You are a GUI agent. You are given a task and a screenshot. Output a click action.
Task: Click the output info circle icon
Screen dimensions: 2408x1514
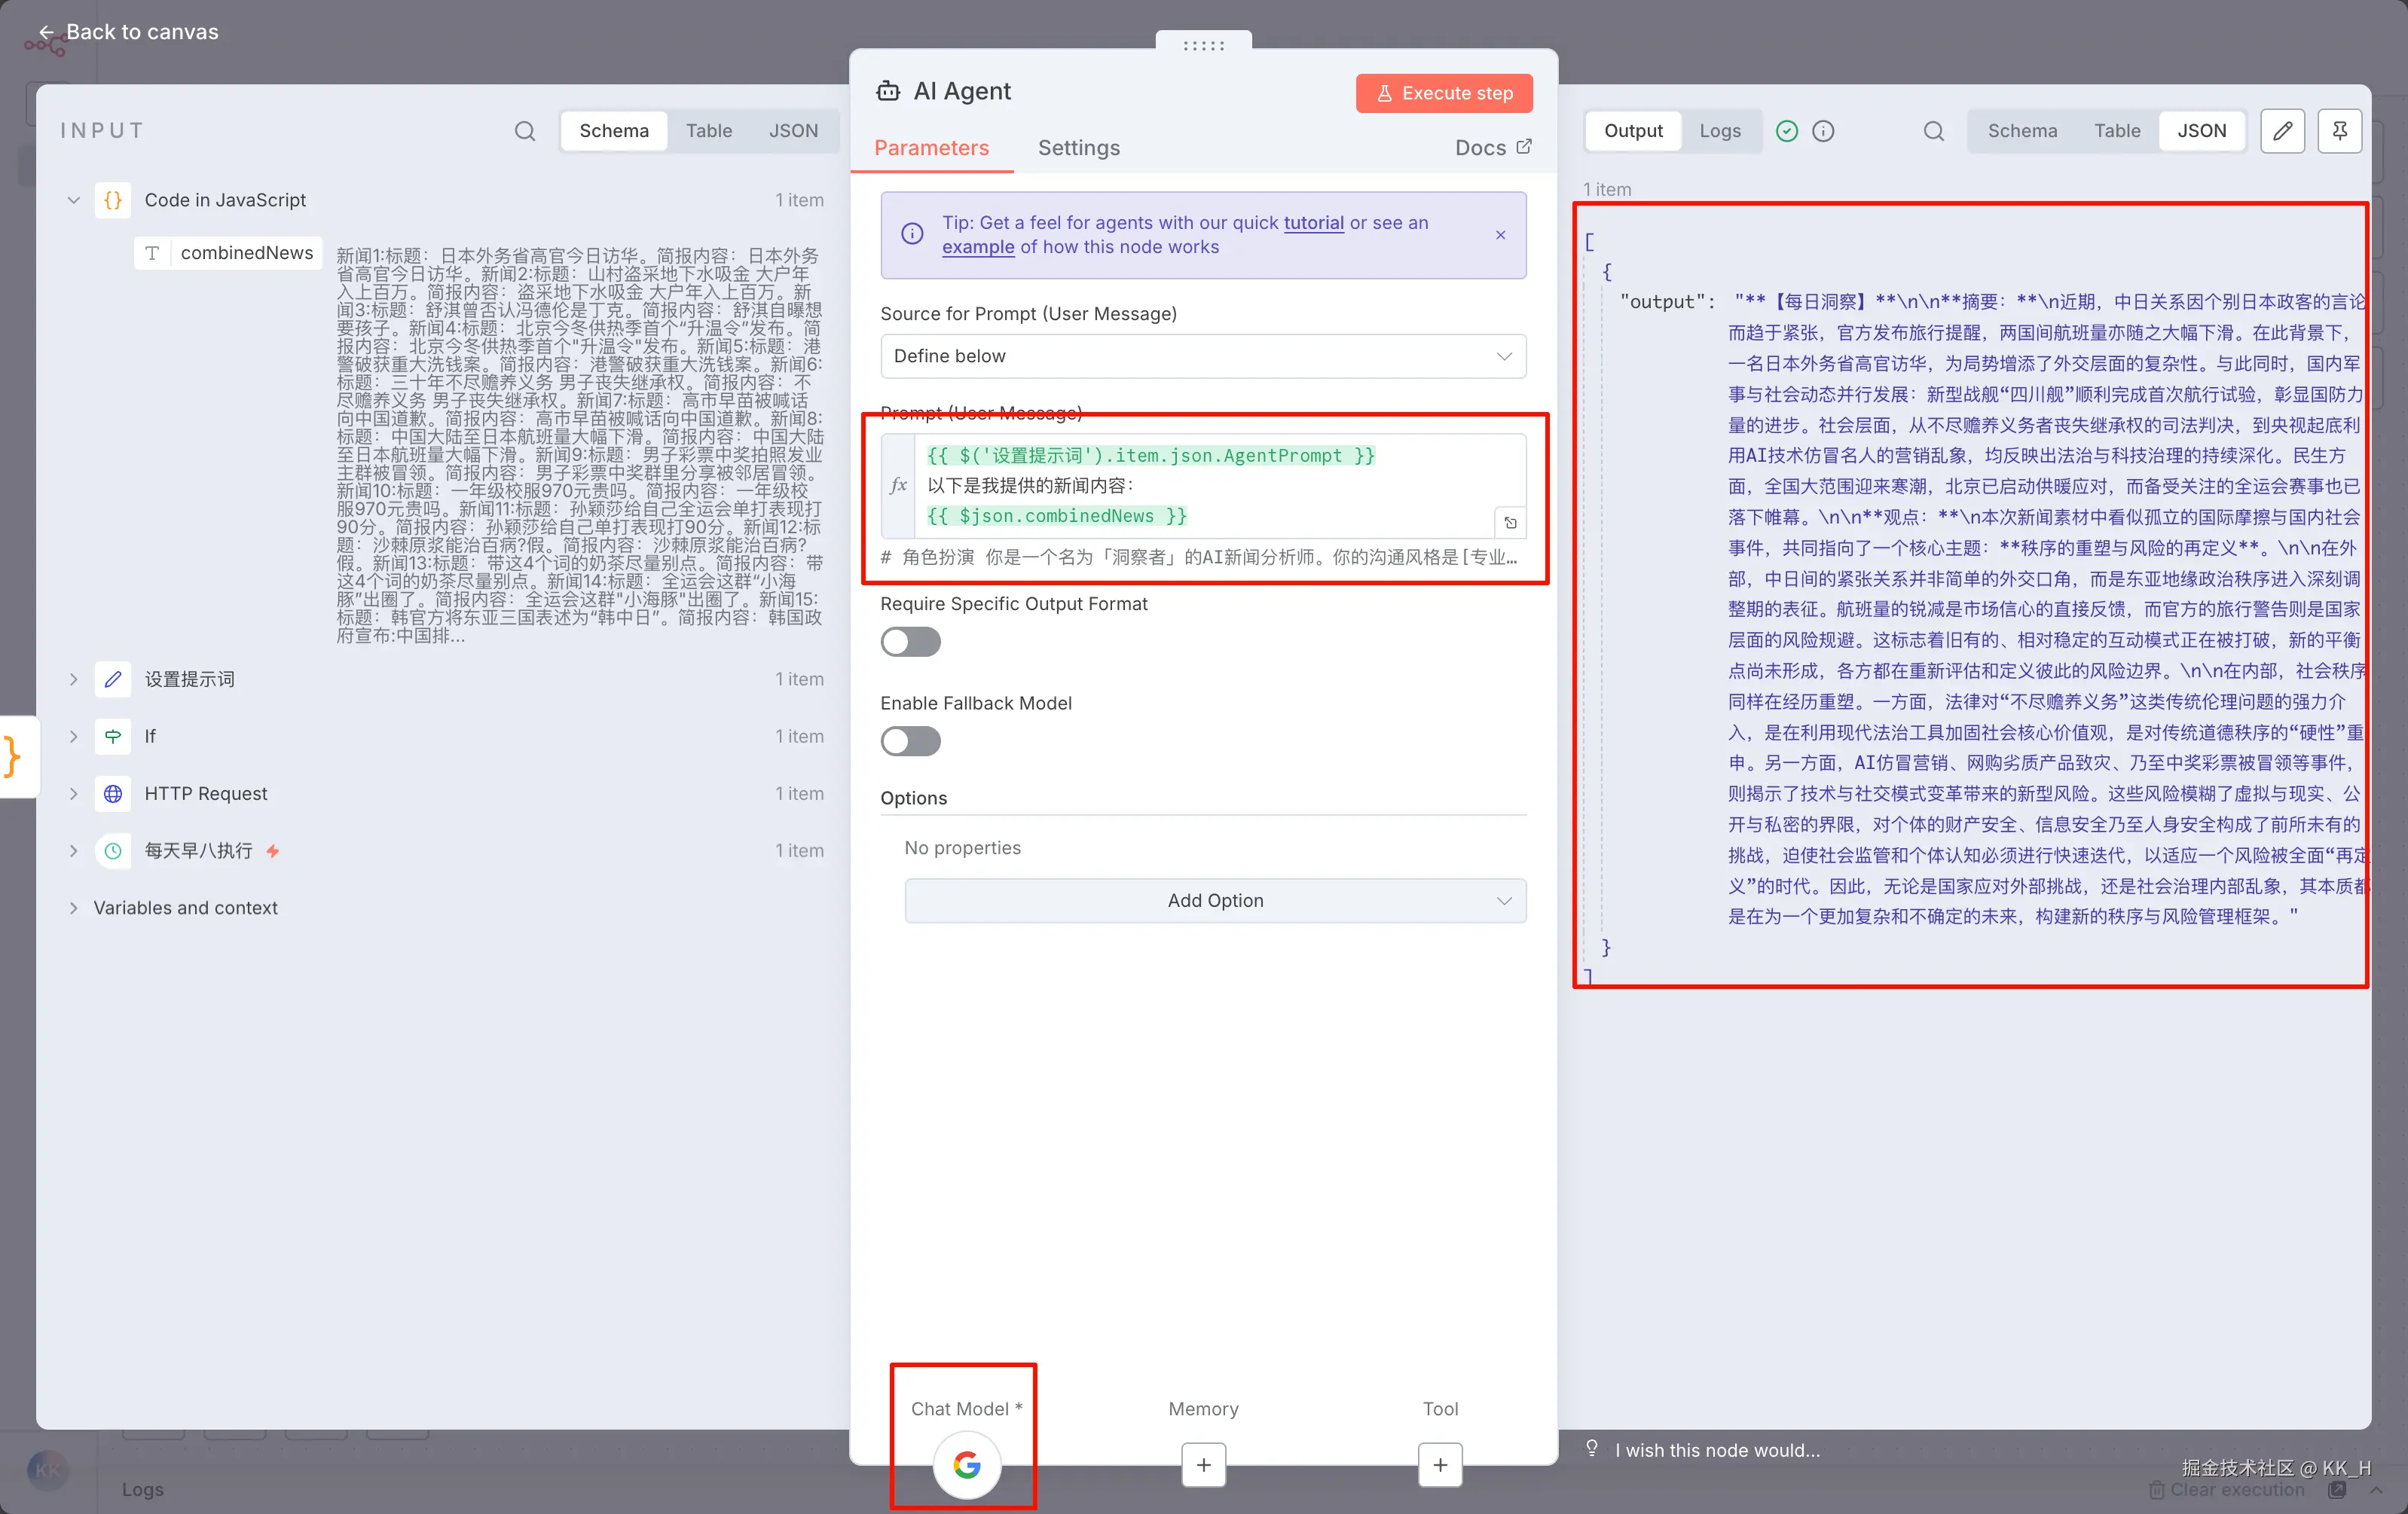coord(1823,131)
